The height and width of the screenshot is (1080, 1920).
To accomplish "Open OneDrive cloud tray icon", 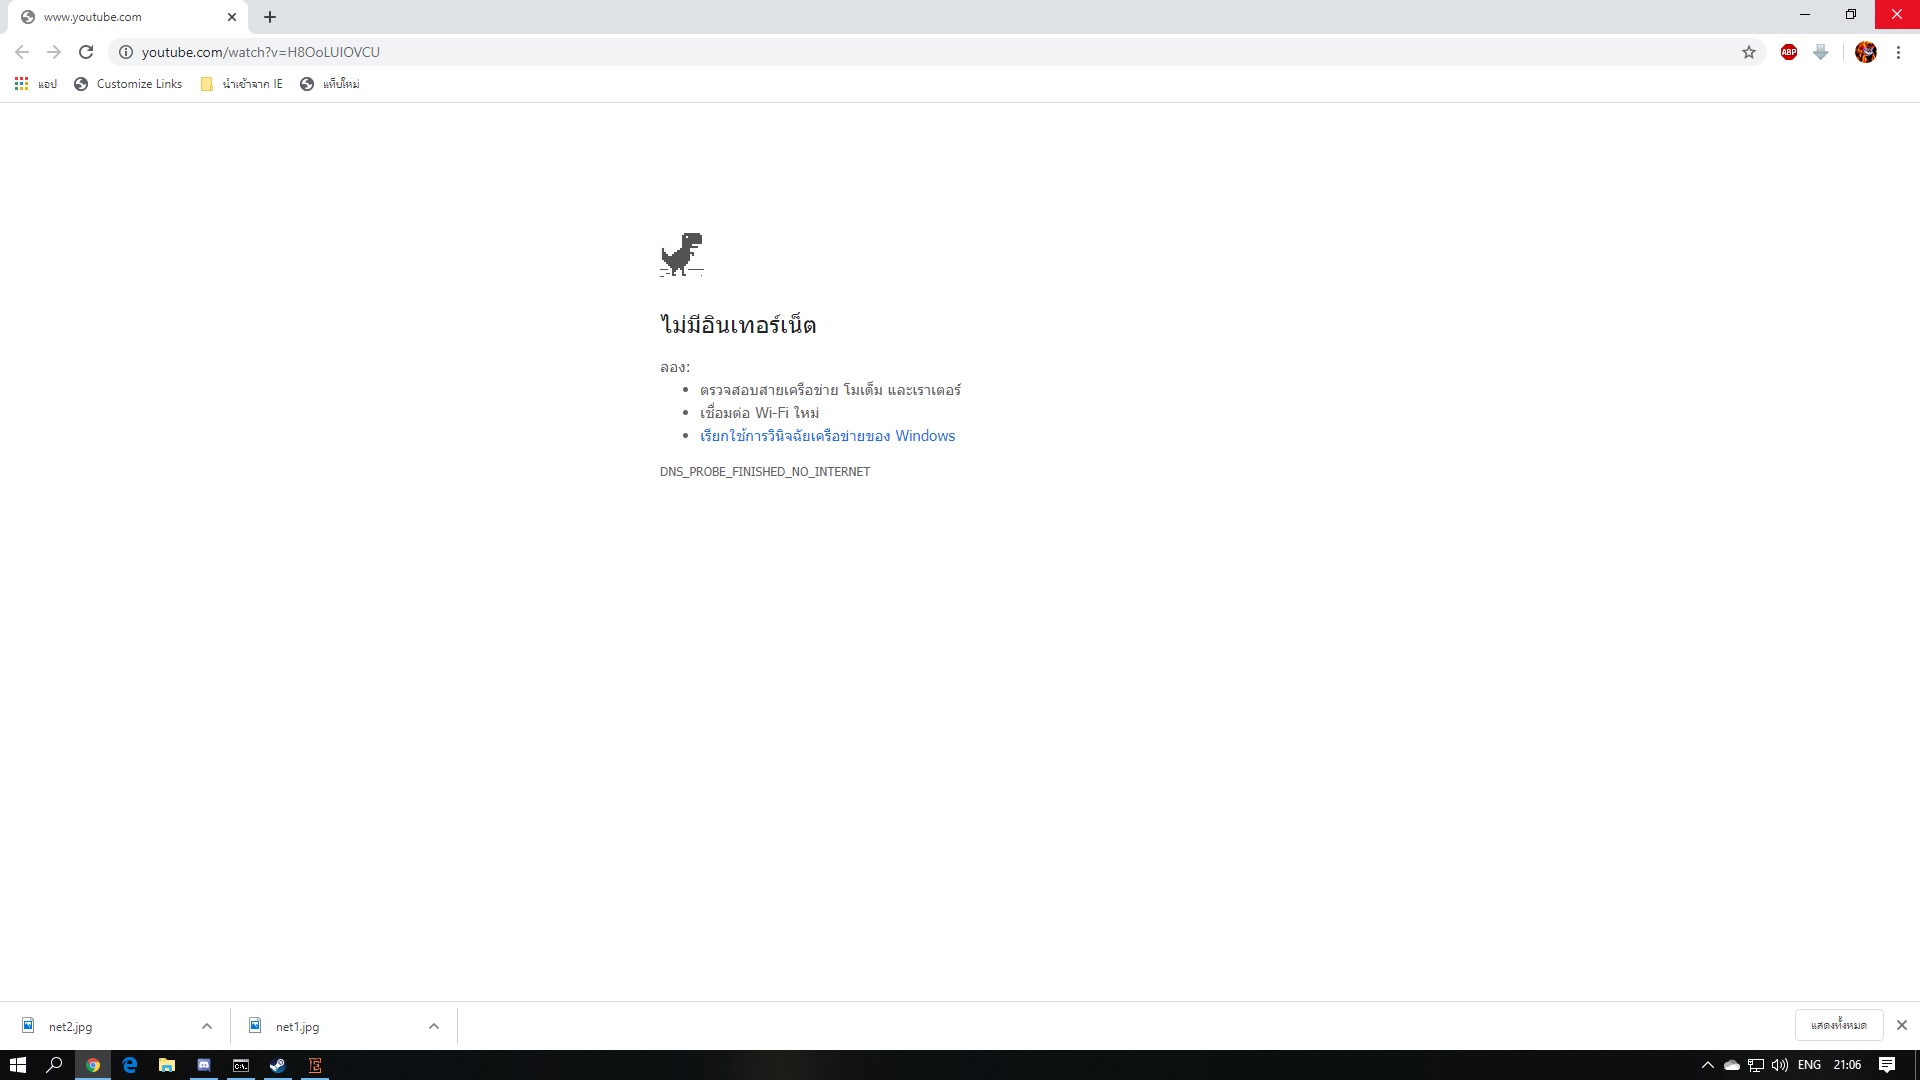I will click(1732, 1065).
